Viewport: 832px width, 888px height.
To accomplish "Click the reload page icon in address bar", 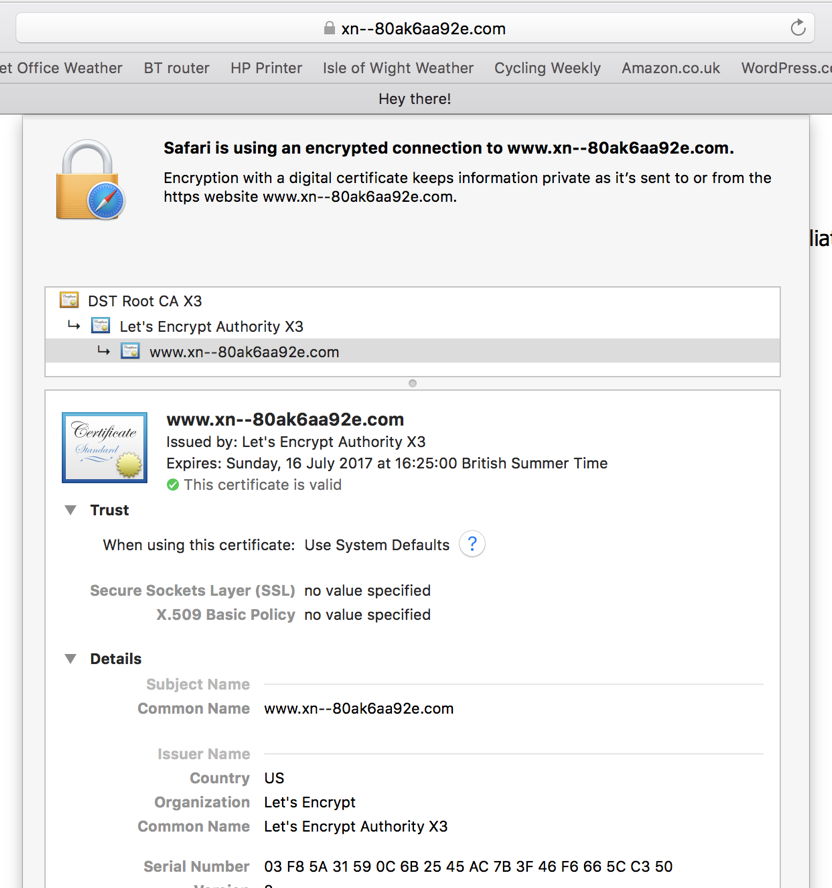I will [x=797, y=28].
